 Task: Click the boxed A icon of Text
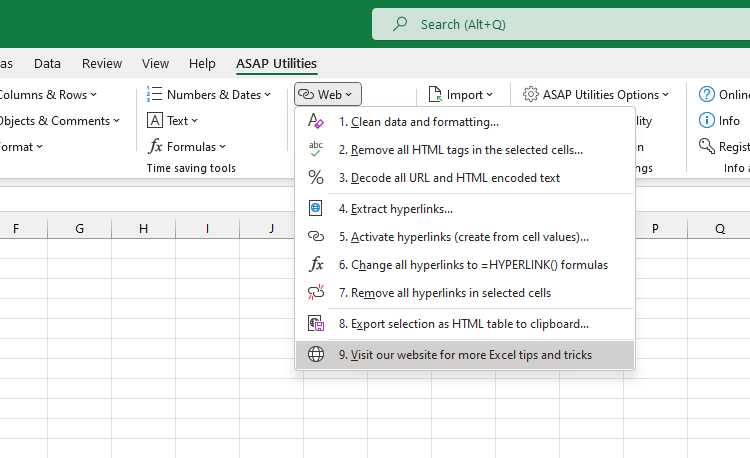[154, 120]
